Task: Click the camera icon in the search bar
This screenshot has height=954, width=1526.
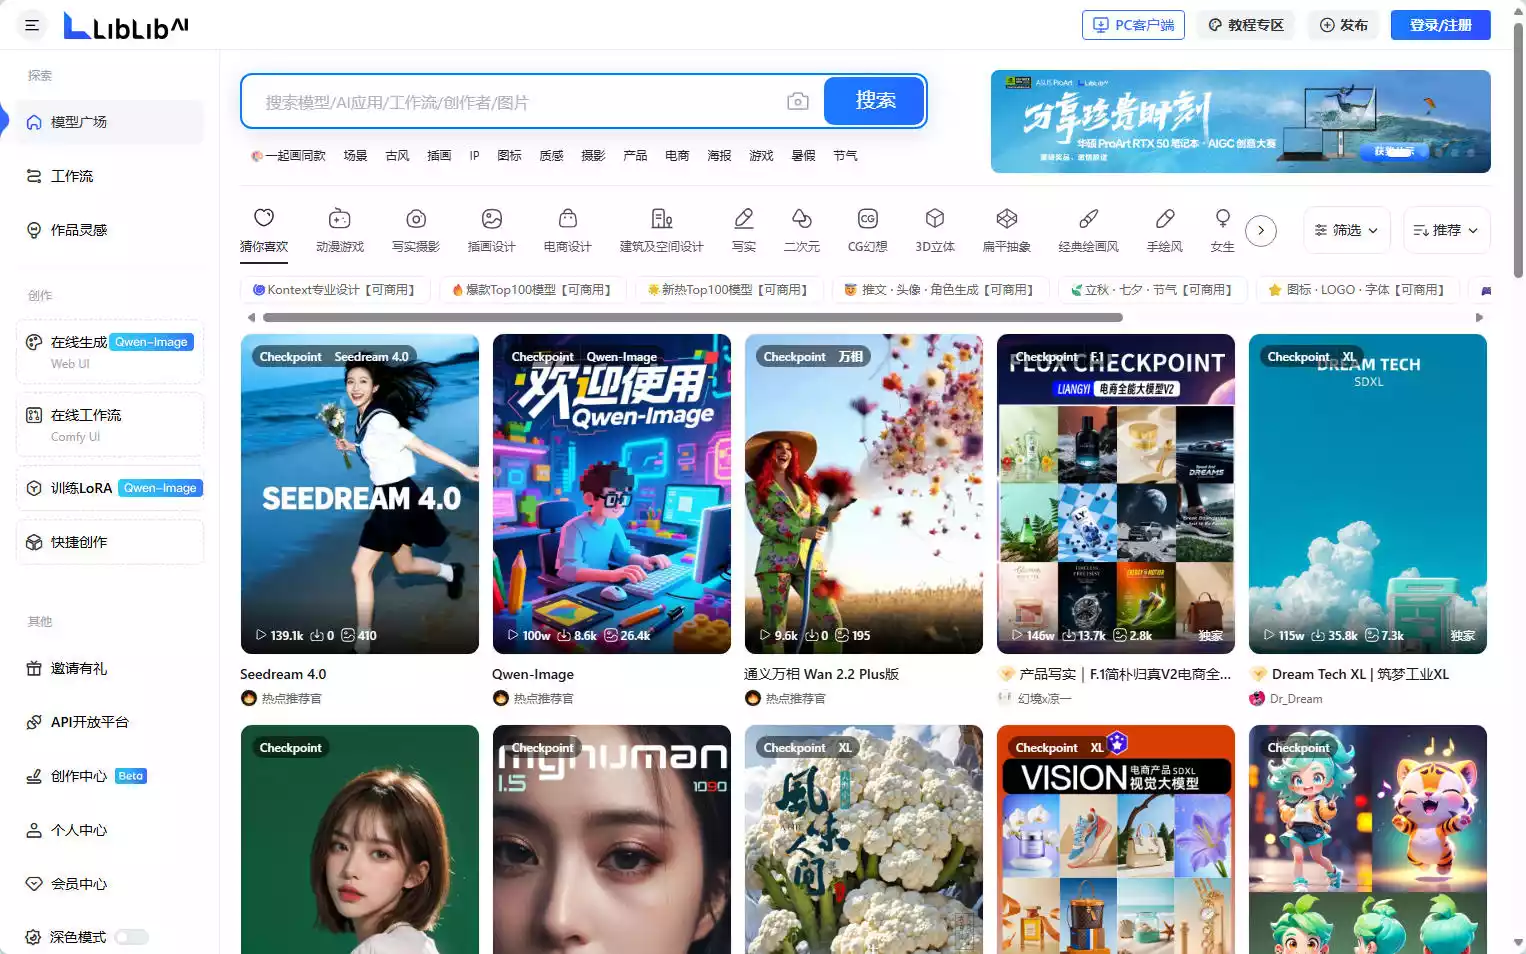Action: [x=797, y=100]
